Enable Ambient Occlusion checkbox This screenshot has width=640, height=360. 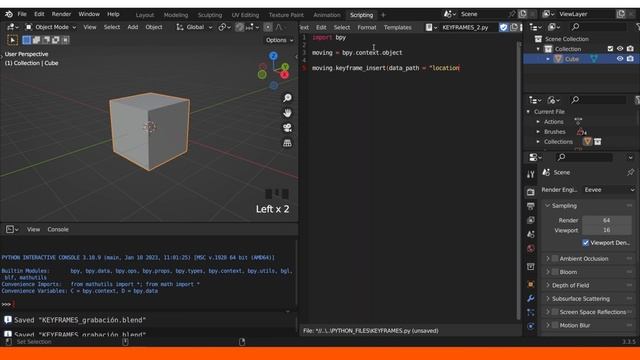pyautogui.click(x=555, y=259)
